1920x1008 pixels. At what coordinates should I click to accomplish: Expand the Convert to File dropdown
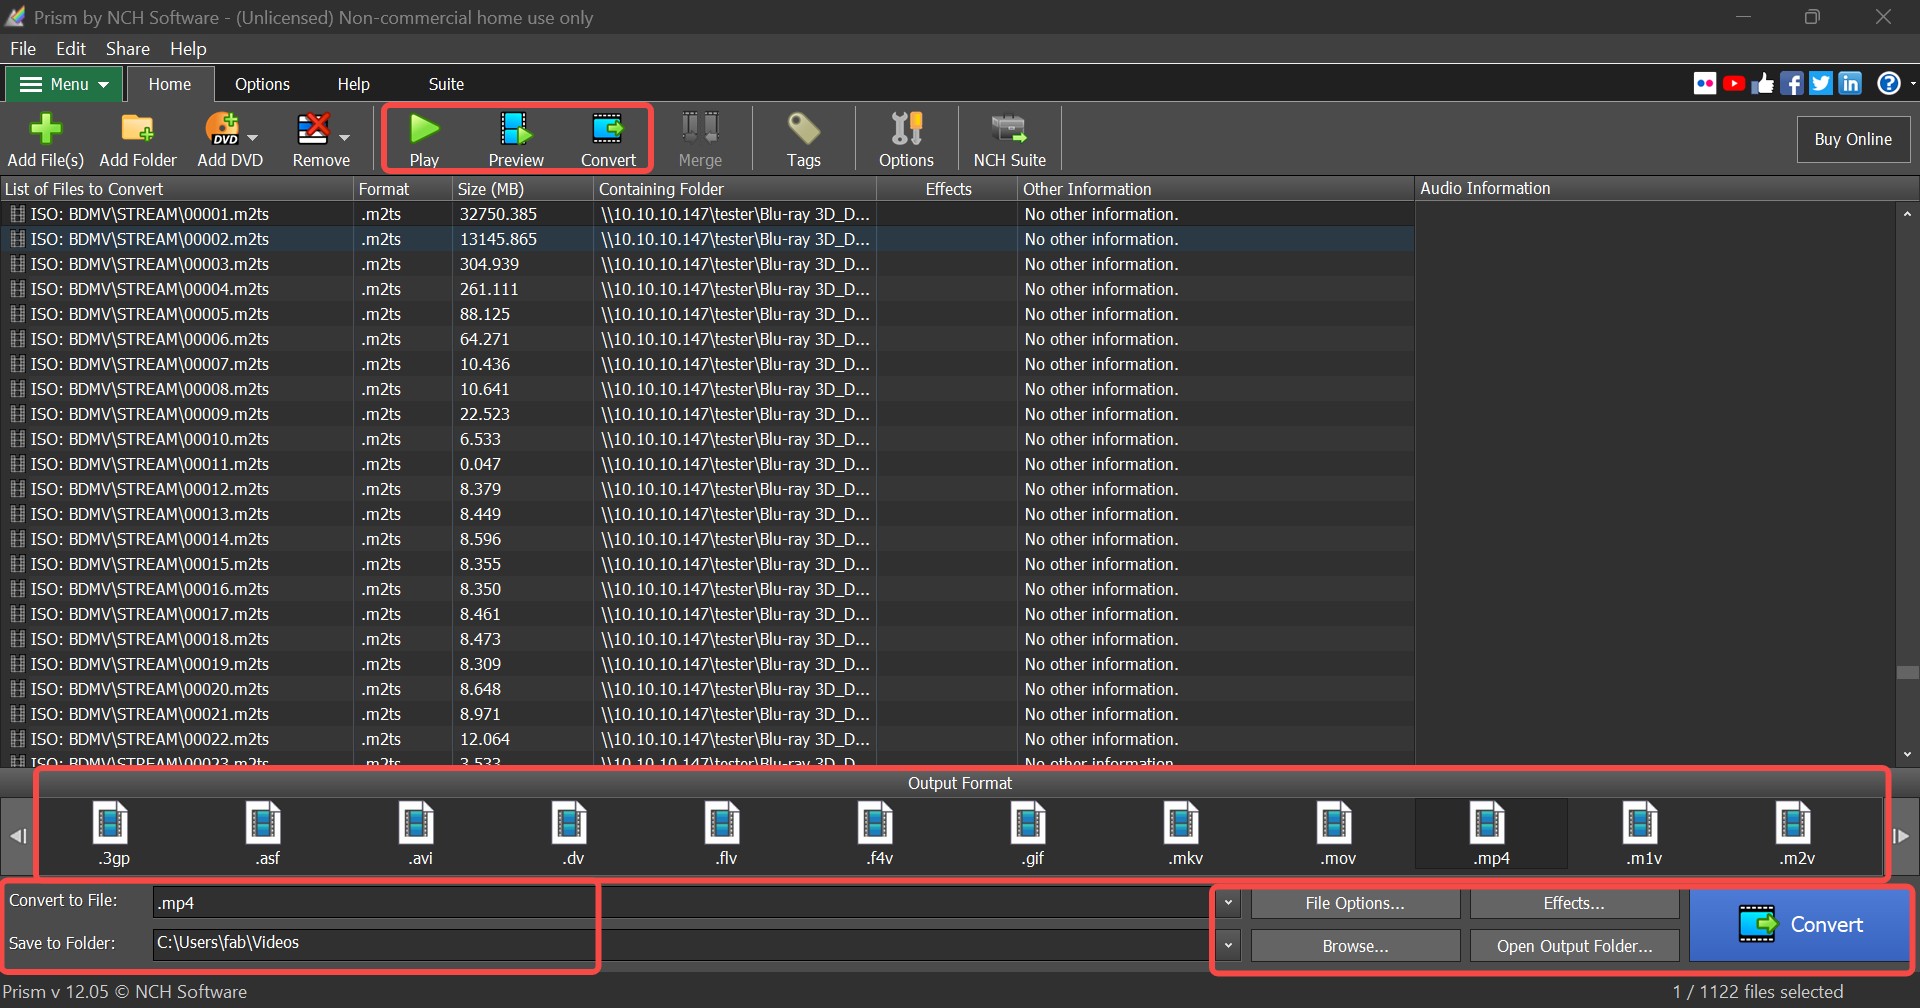click(x=1226, y=901)
